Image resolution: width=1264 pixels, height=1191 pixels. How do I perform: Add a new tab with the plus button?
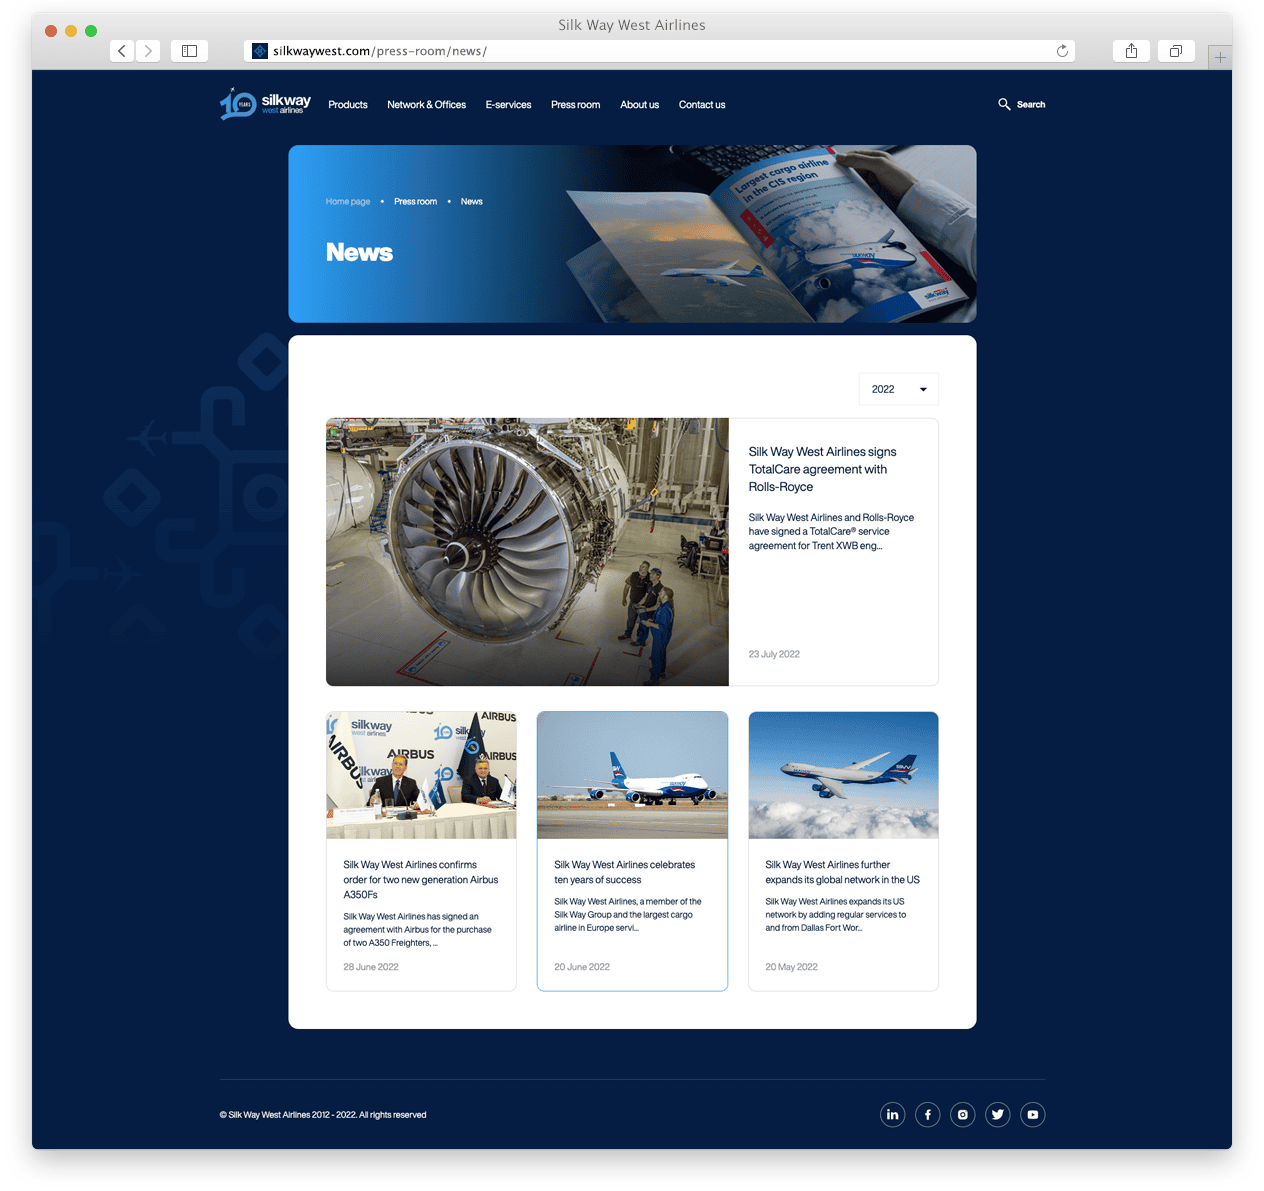click(x=1220, y=58)
